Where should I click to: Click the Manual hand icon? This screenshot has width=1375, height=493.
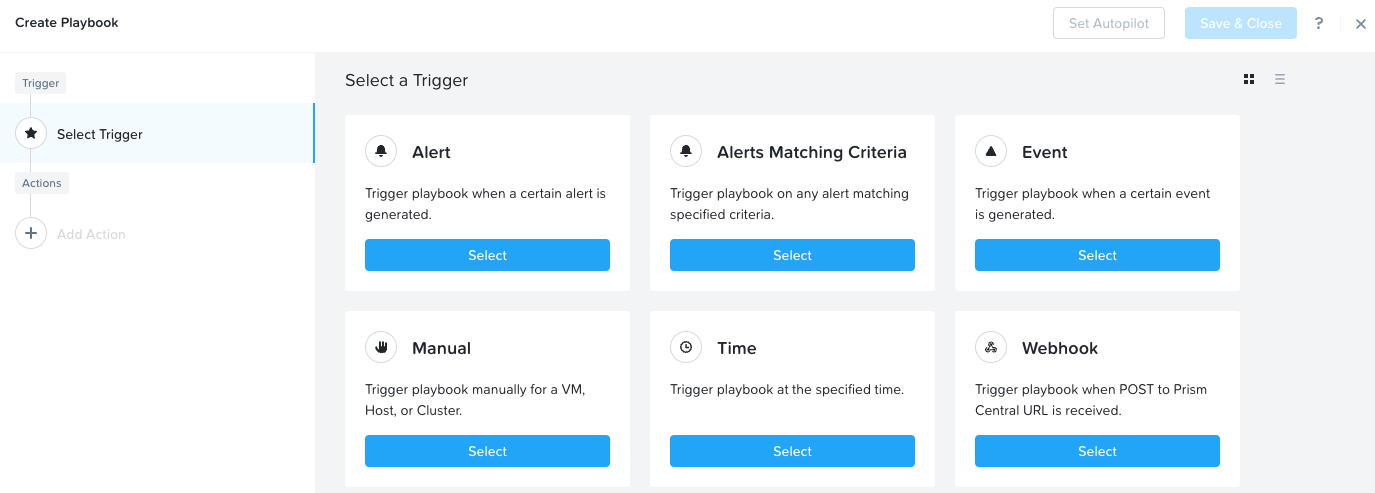coord(381,348)
